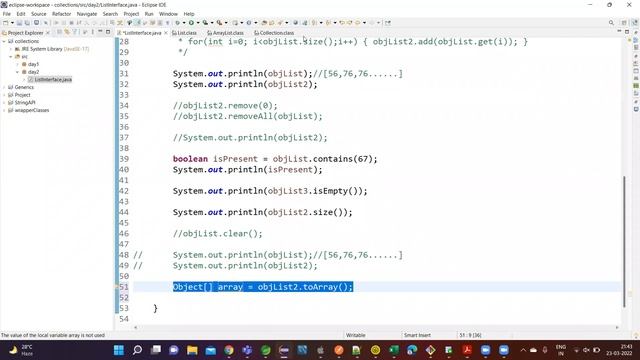The image size is (640, 360).
Task: Close the Project Explorer view
Action: point(48,33)
